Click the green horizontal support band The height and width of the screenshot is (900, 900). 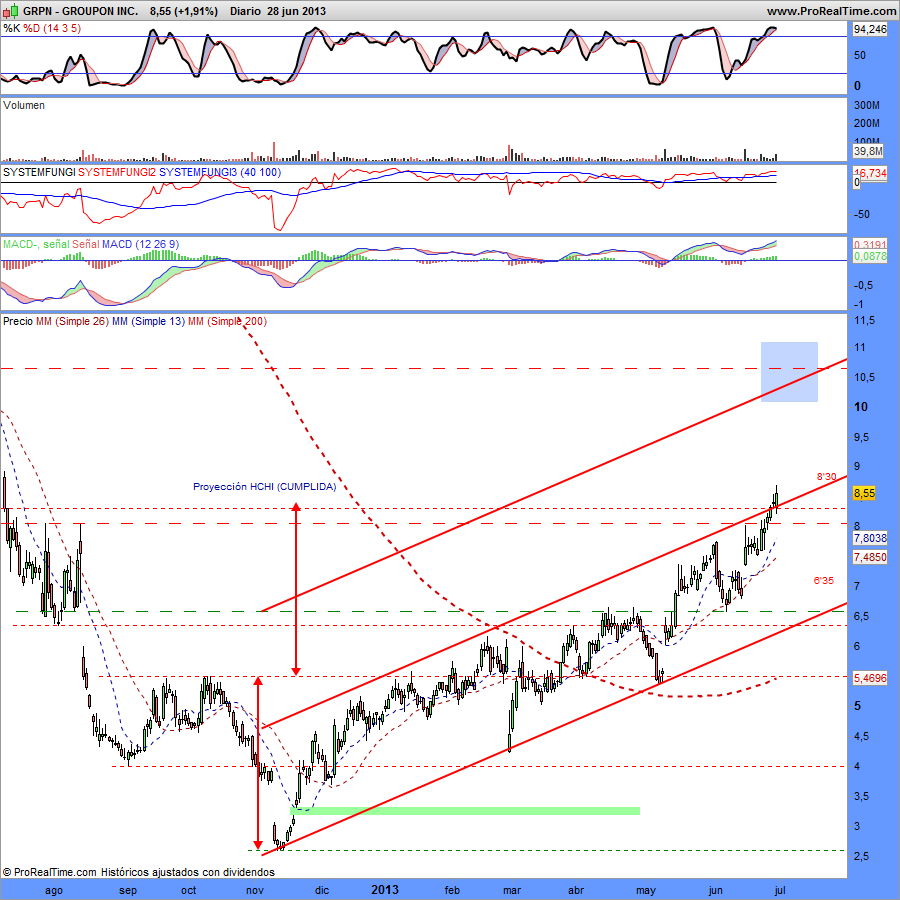click(x=465, y=811)
